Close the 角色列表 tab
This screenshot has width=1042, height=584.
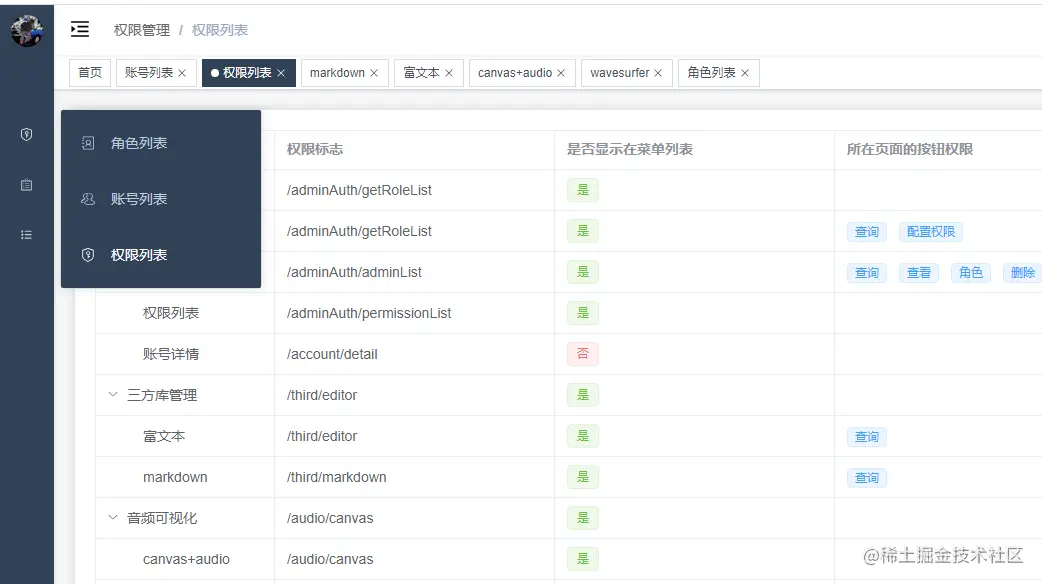tap(745, 73)
